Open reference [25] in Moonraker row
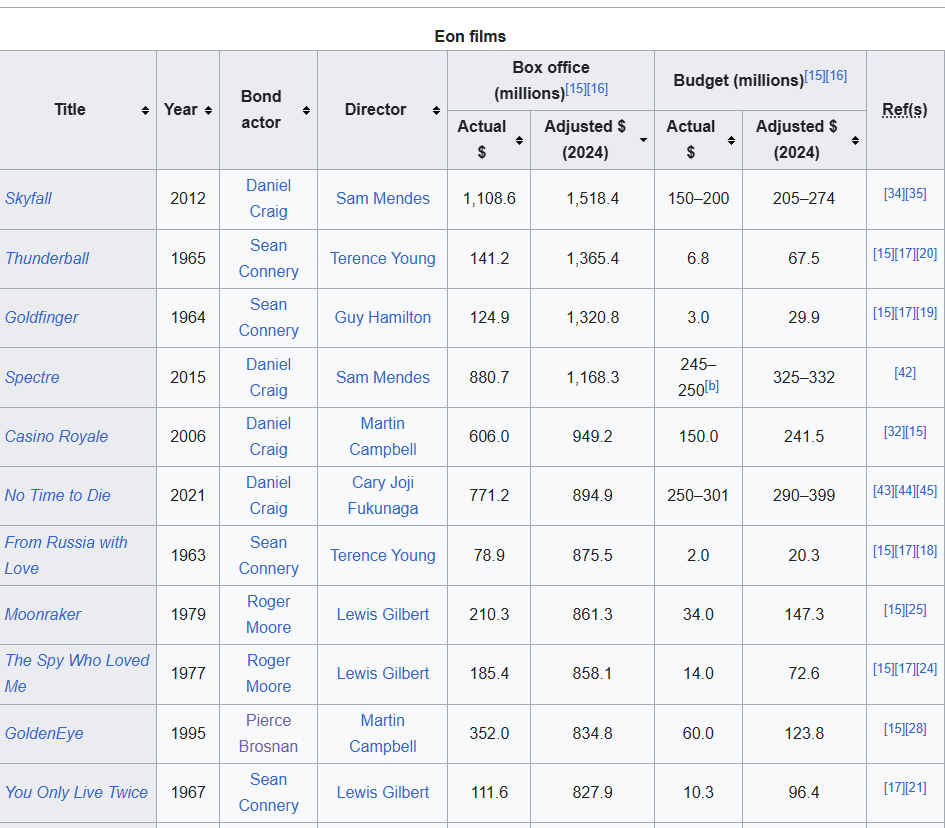 (x=916, y=609)
